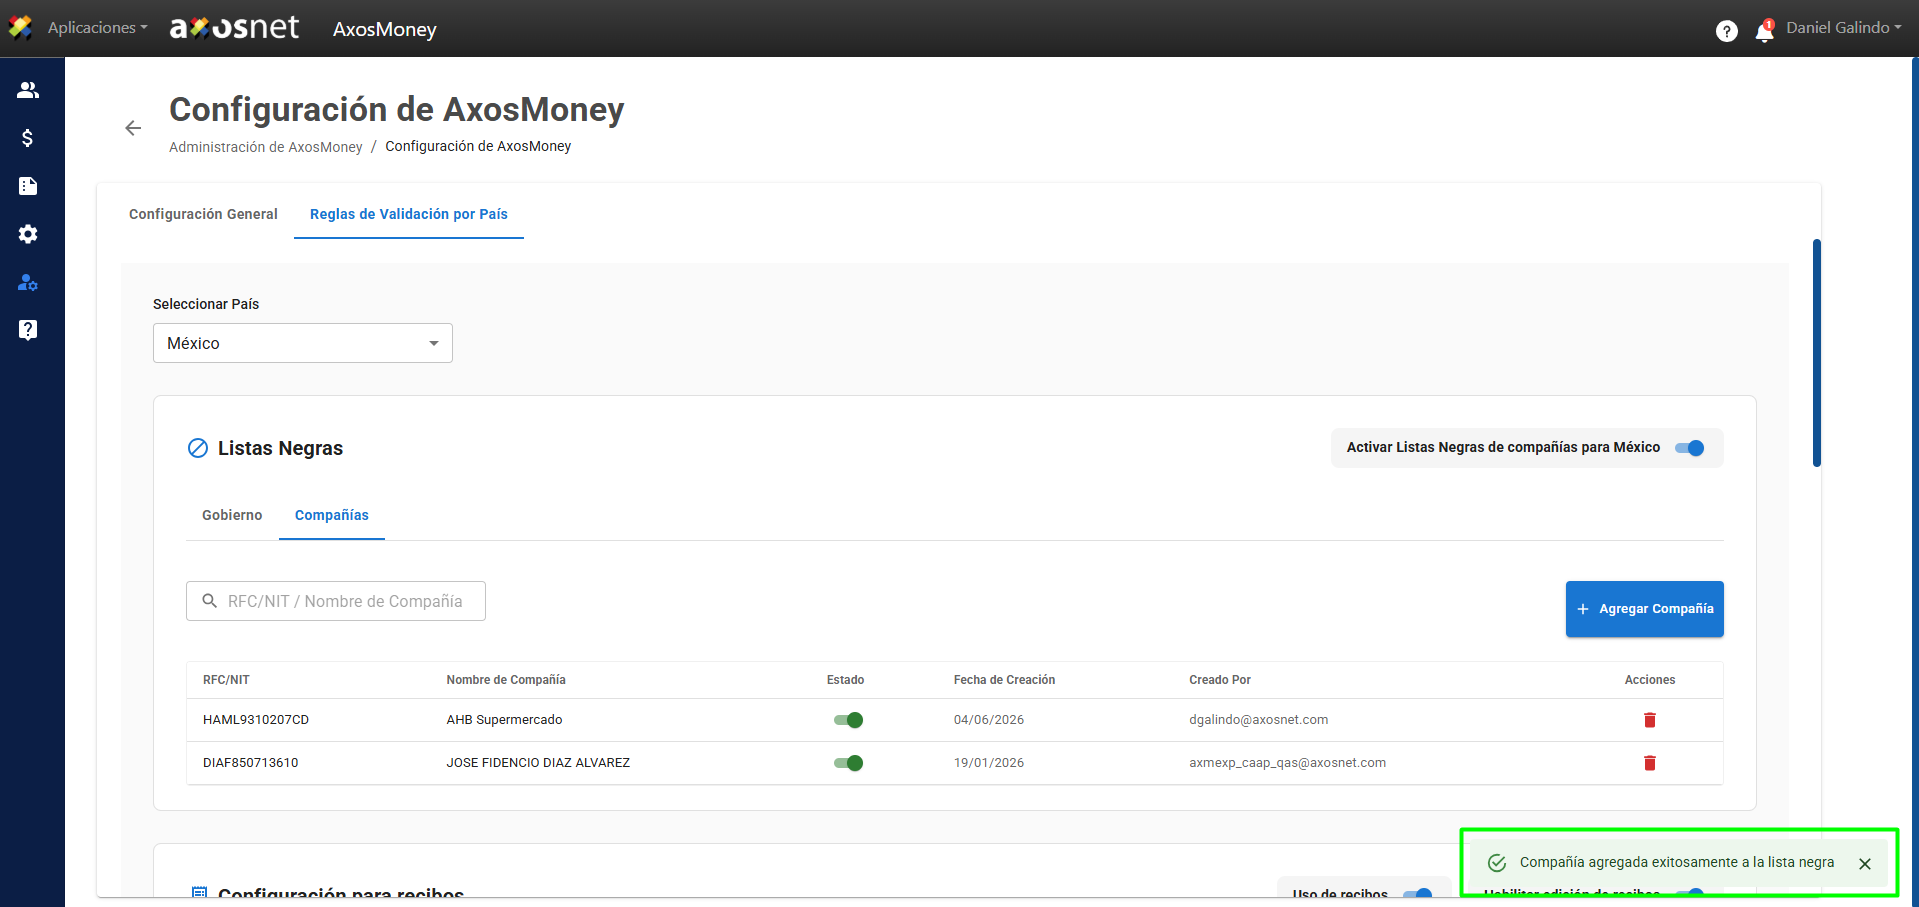Click the RFC/NIT search input field
Screen dimensions: 1919x907
[x=336, y=601]
